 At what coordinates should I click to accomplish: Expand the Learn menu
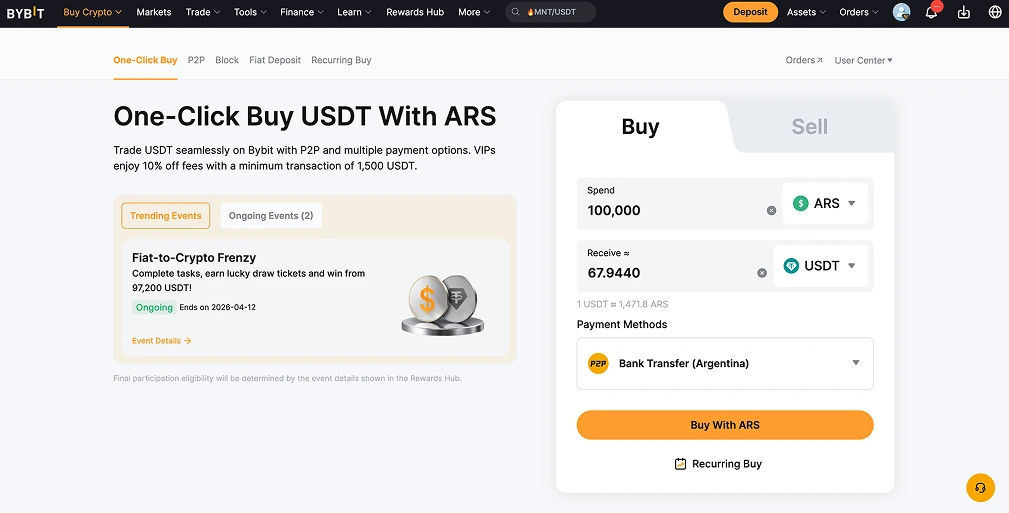click(354, 12)
